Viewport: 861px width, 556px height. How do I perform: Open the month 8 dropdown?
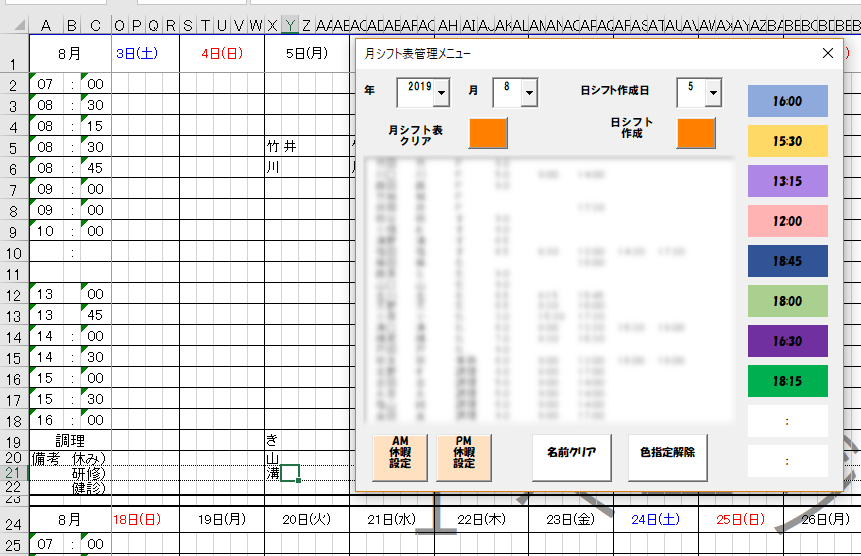[x=529, y=92]
